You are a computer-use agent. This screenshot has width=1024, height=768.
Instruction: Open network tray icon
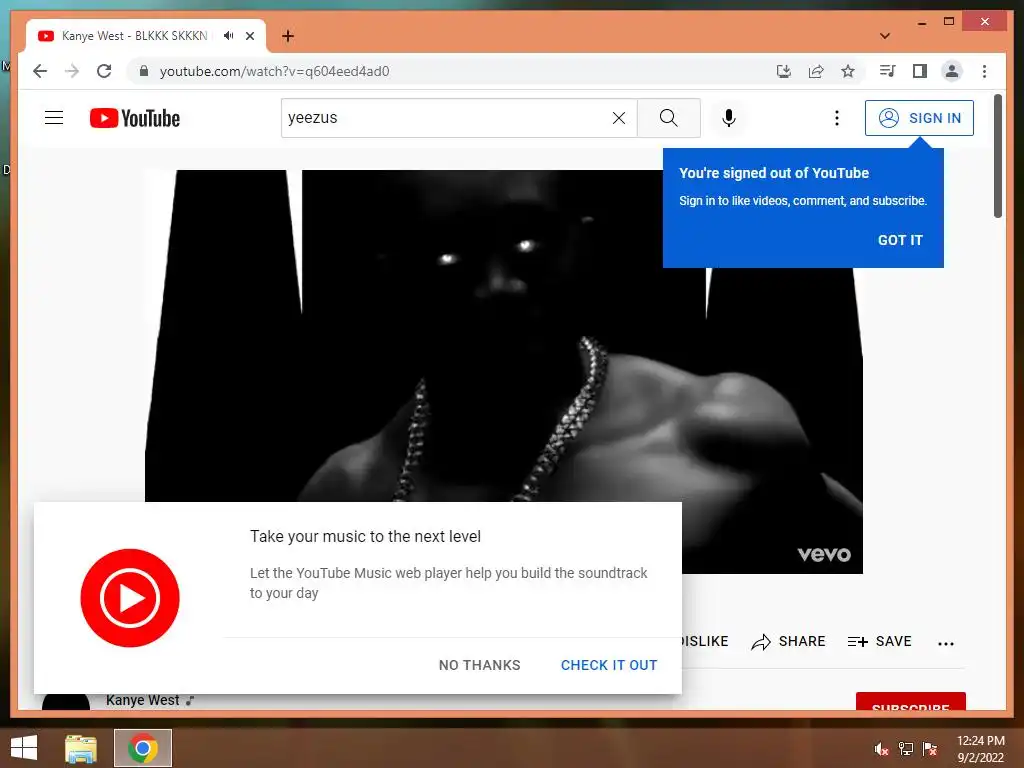[906, 749]
